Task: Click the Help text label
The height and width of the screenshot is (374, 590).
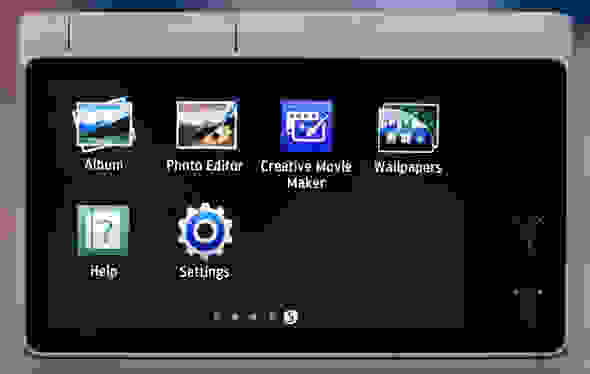Action: click(x=103, y=271)
